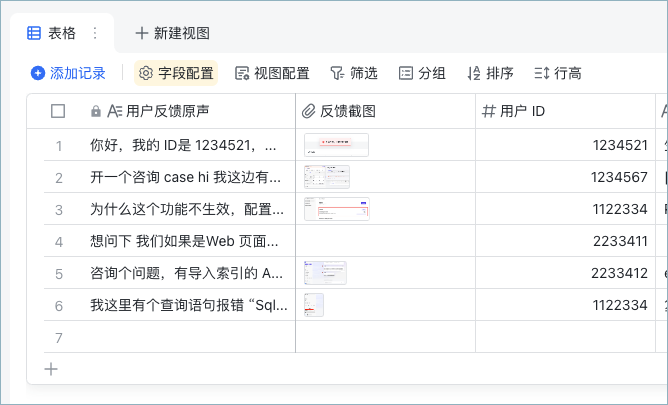The height and width of the screenshot is (405, 668).
Task: Click the 排序 sort icon
Action: (474, 73)
